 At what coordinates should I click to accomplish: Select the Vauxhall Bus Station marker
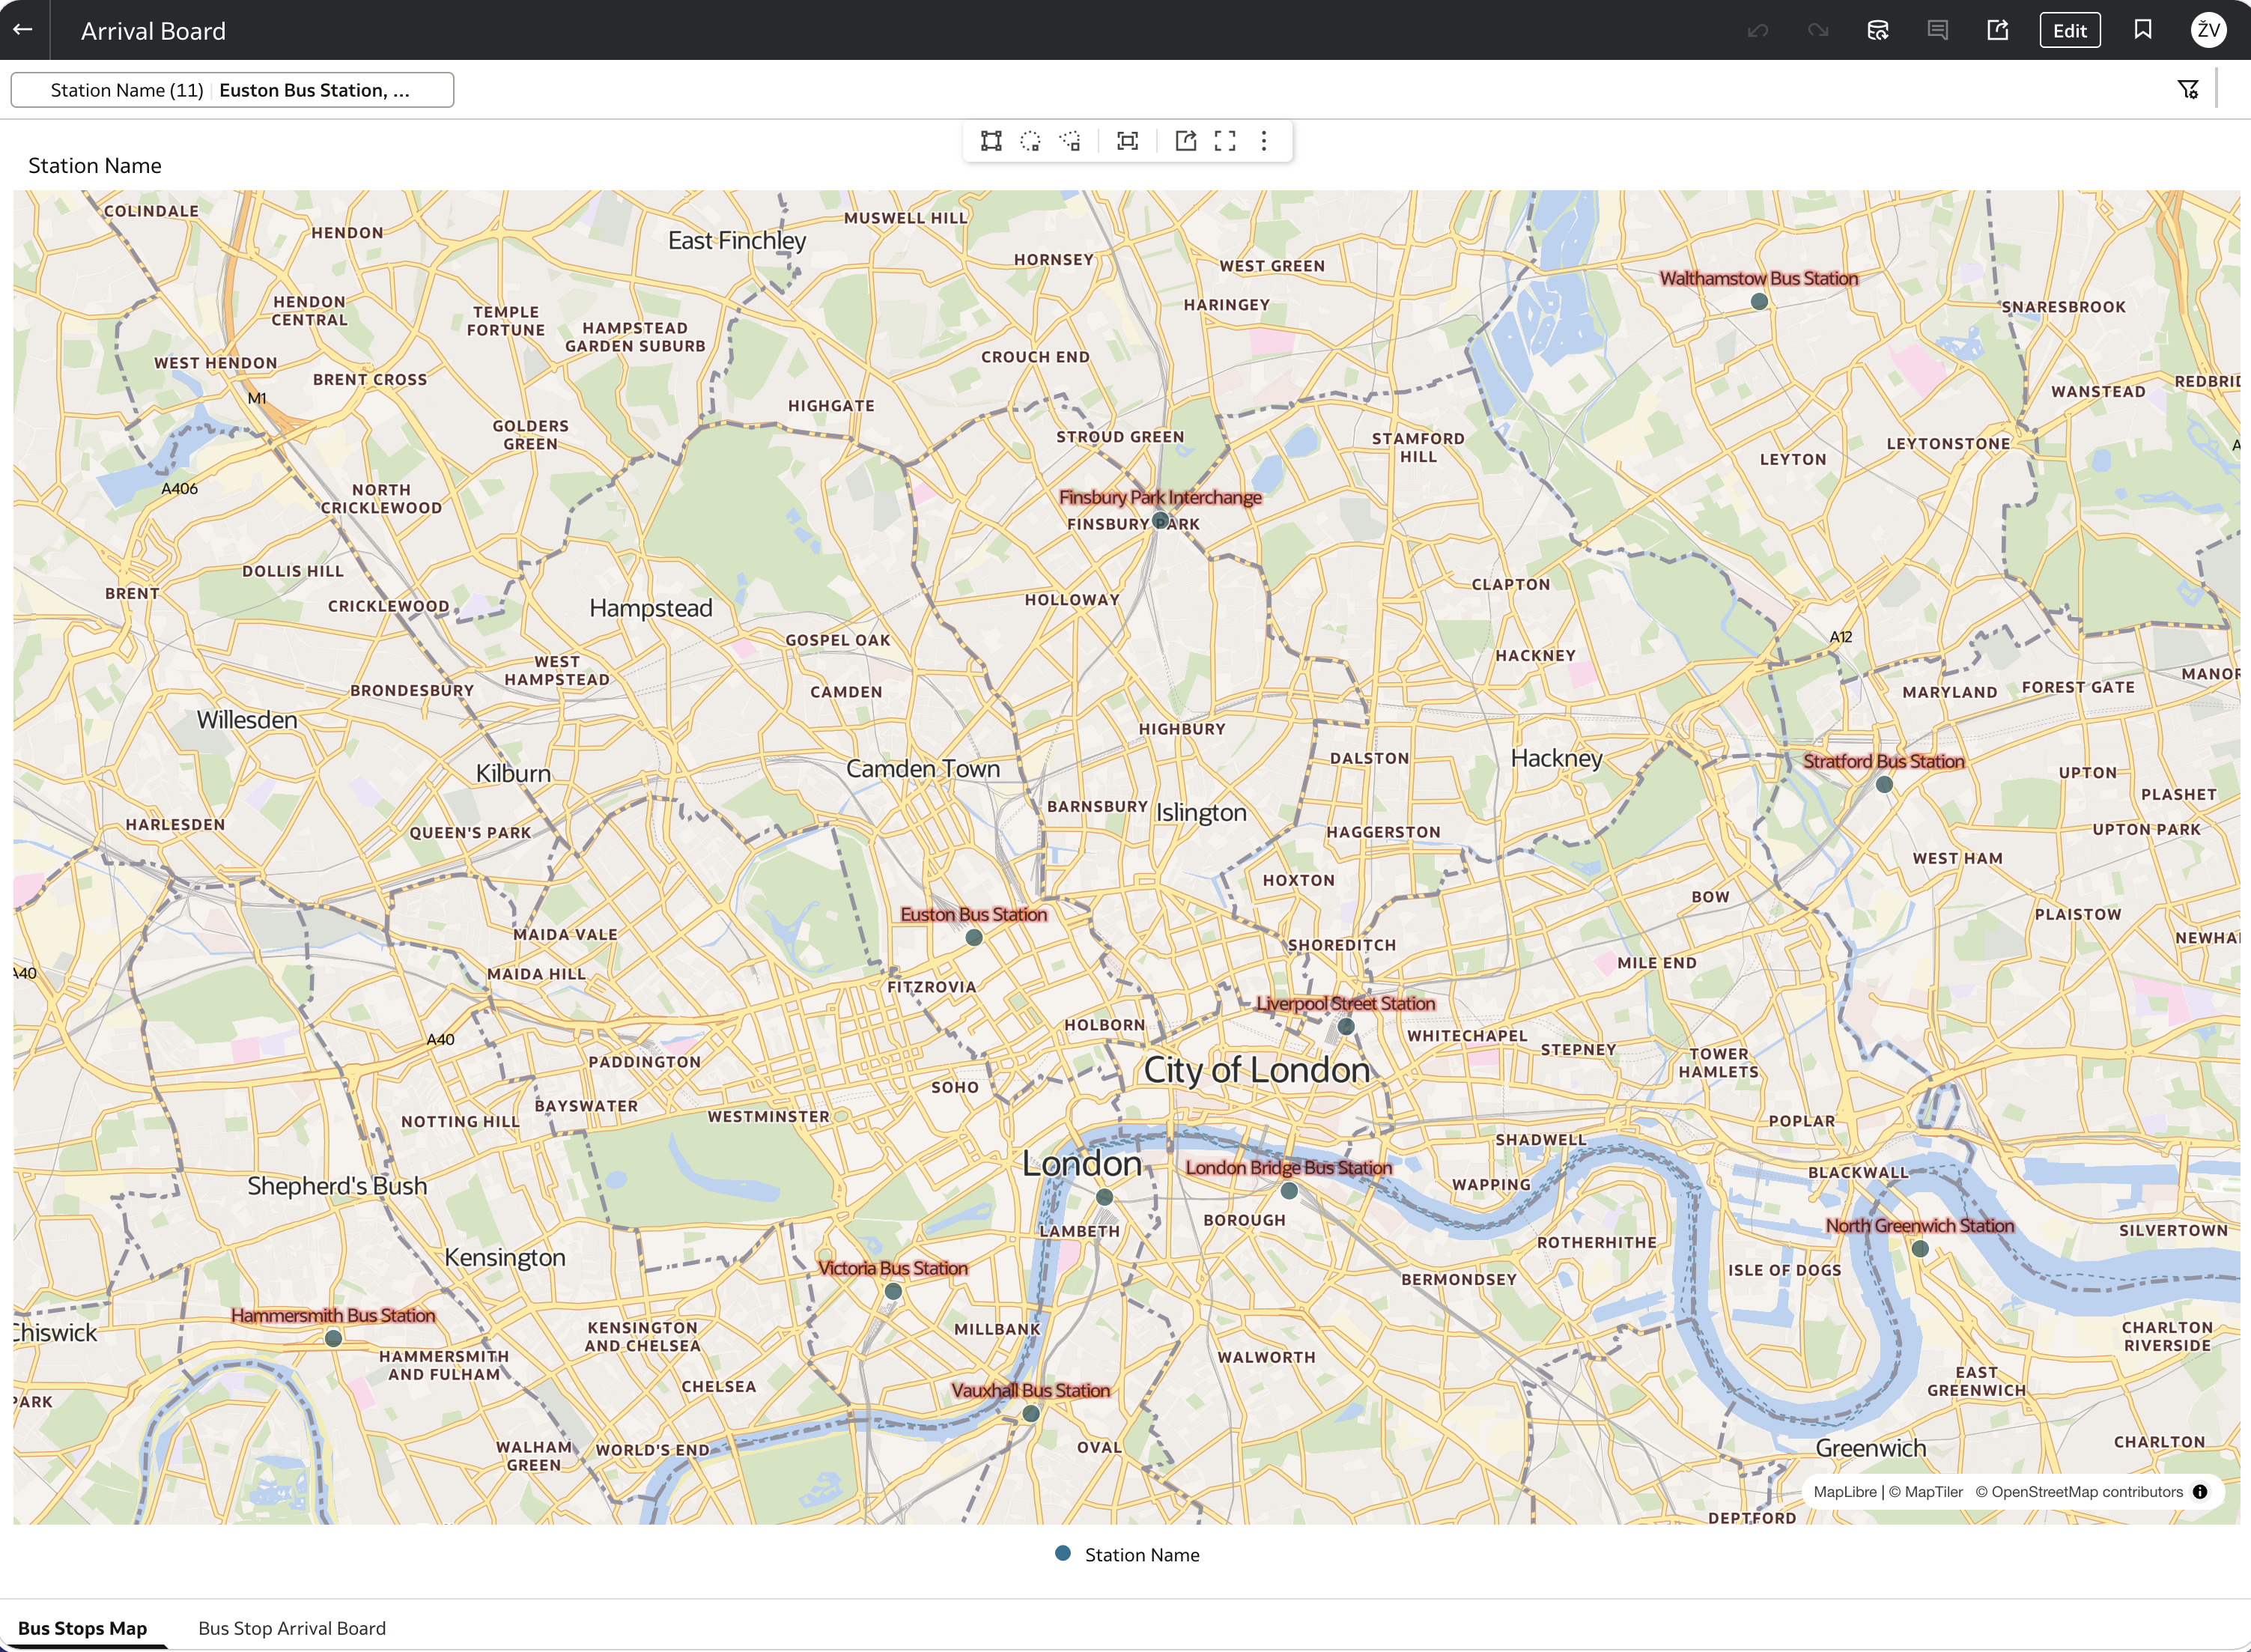[1031, 1414]
